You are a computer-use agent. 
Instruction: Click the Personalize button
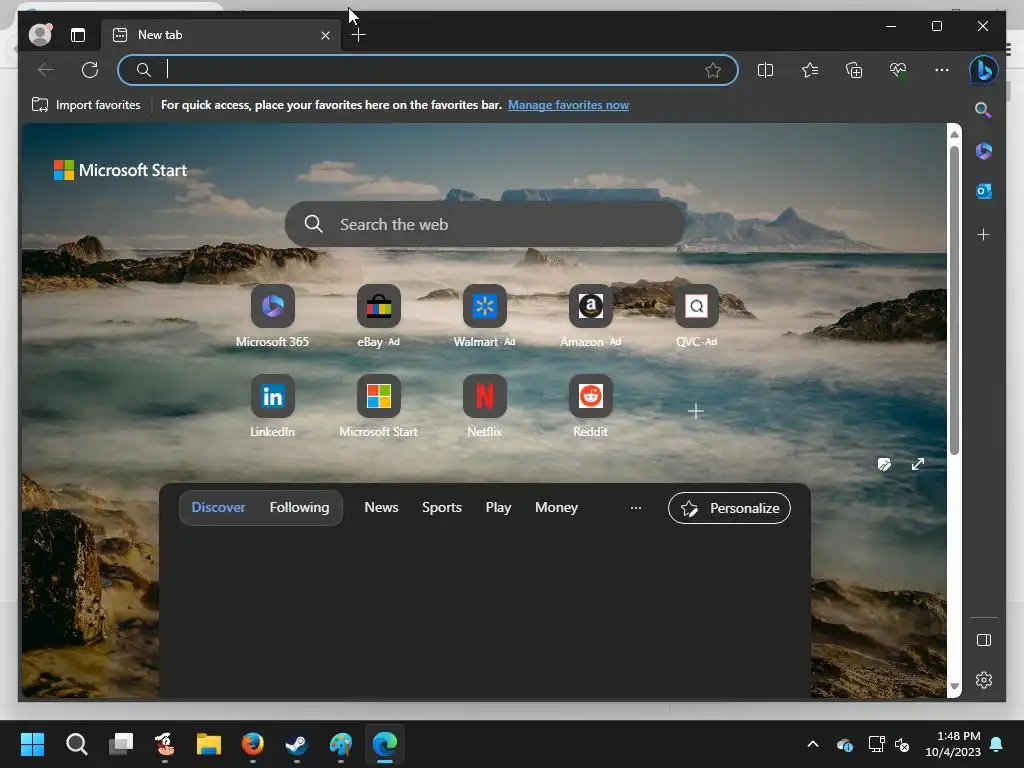tap(729, 508)
